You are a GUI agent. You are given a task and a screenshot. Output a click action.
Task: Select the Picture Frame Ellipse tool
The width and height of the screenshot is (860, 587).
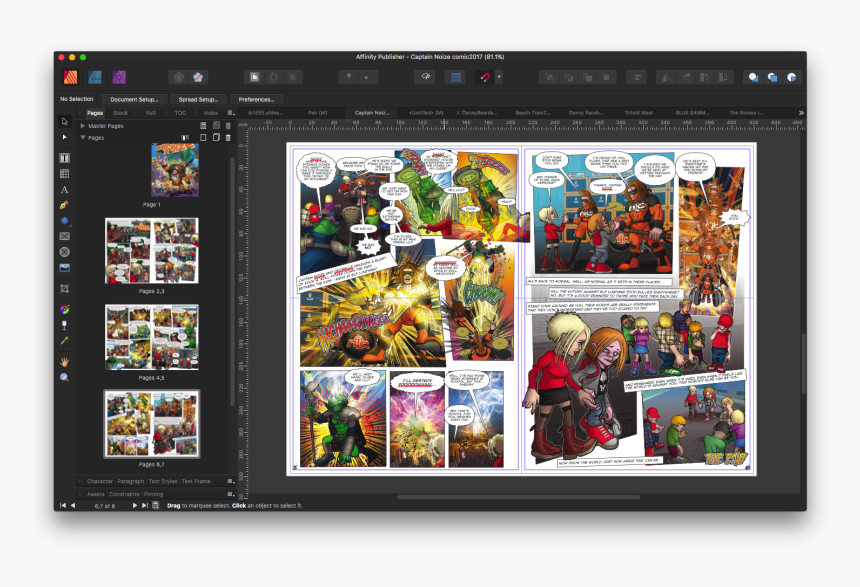64,252
